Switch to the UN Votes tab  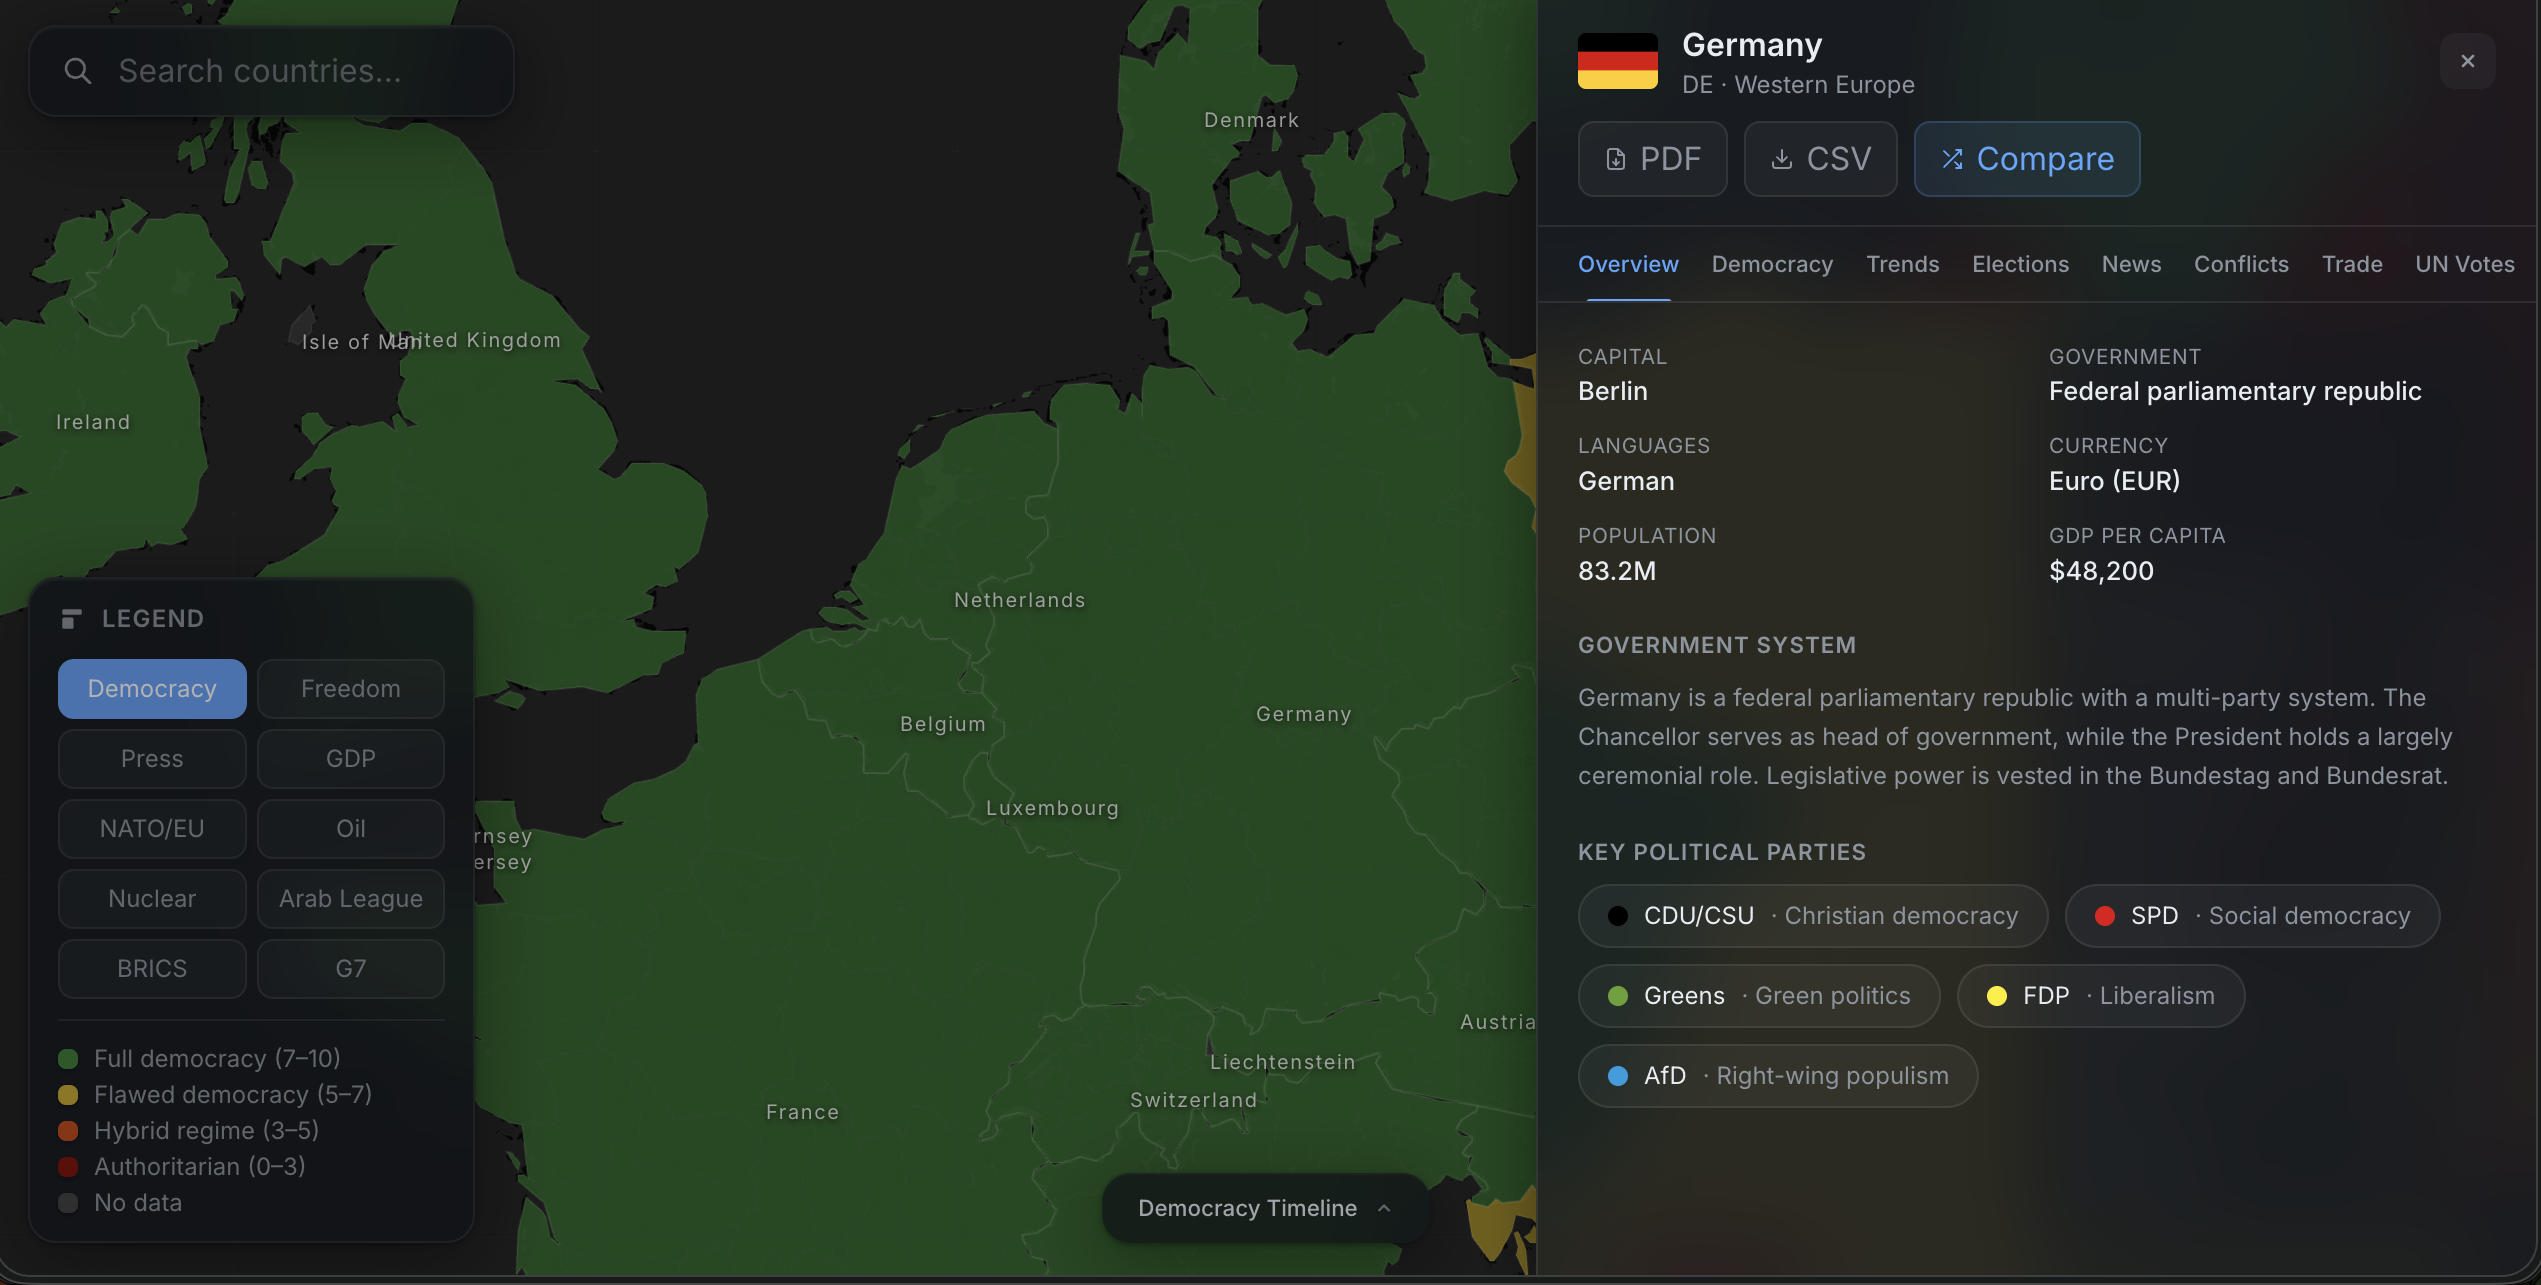[x=2464, y=264]
